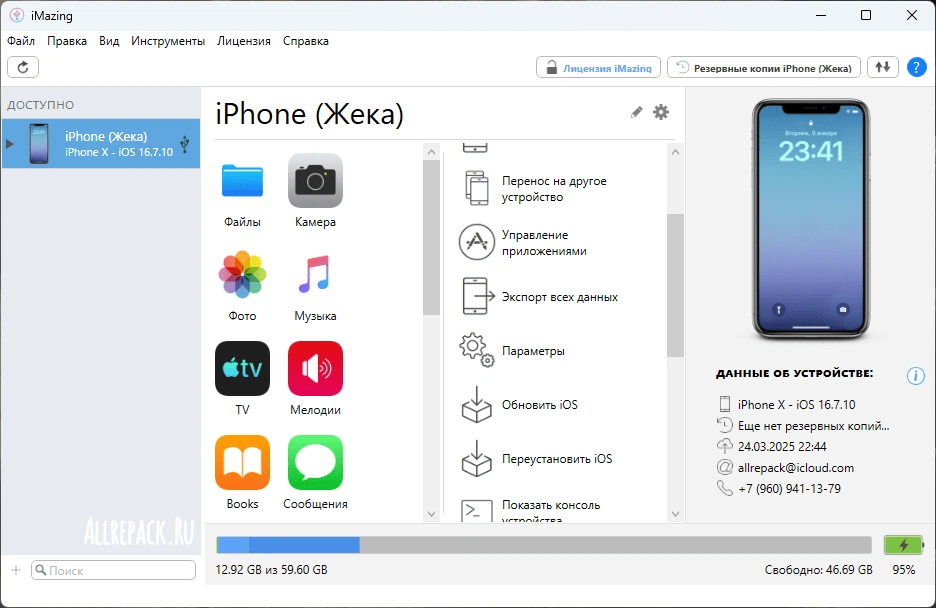This screenshot has width=936, height=608.
Task: Click the battery charging icon
Action: [x=904, y=545]
